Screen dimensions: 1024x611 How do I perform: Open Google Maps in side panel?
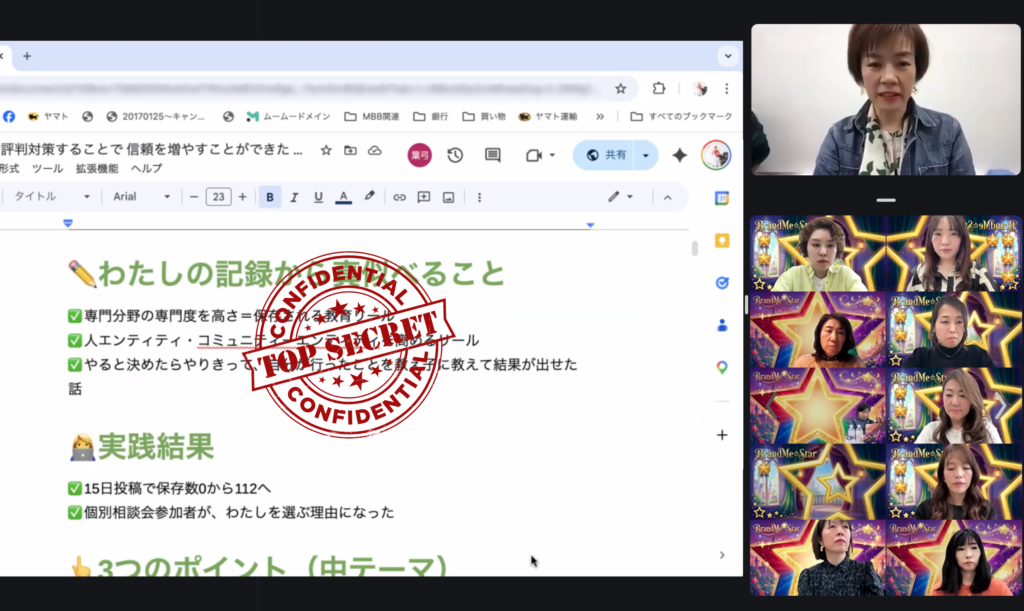tap(722, 368)
